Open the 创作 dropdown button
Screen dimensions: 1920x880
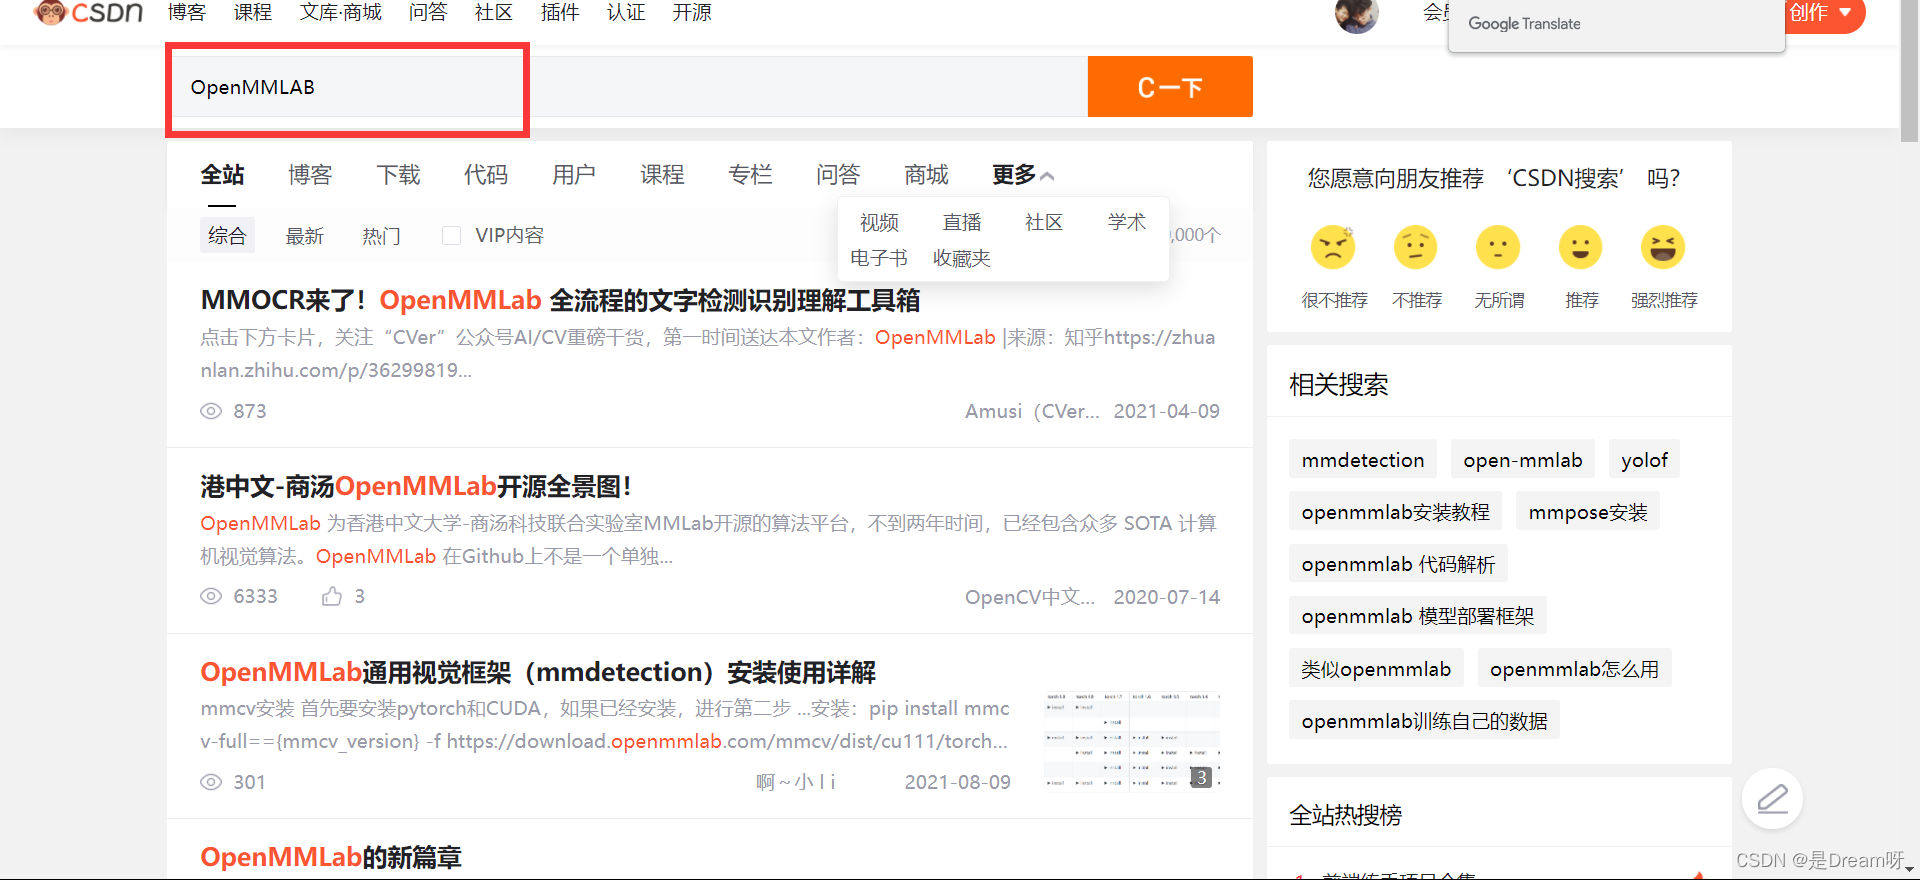click(1825, 13)
